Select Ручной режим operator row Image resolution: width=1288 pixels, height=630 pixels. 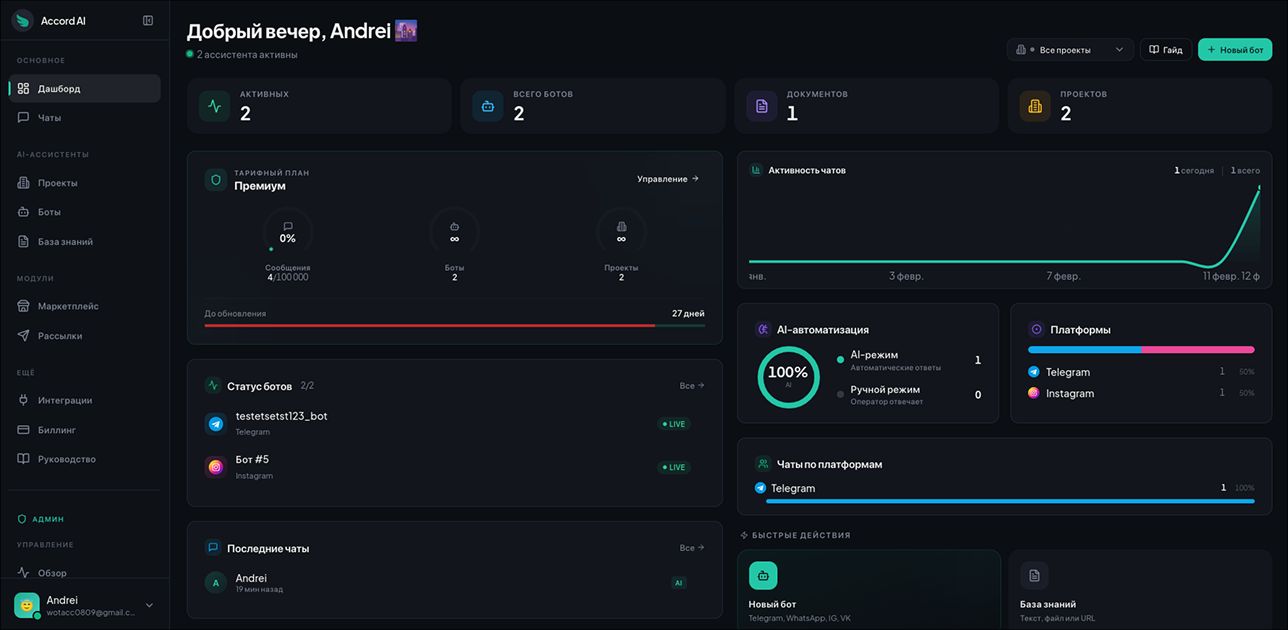[x=909, y=395]
